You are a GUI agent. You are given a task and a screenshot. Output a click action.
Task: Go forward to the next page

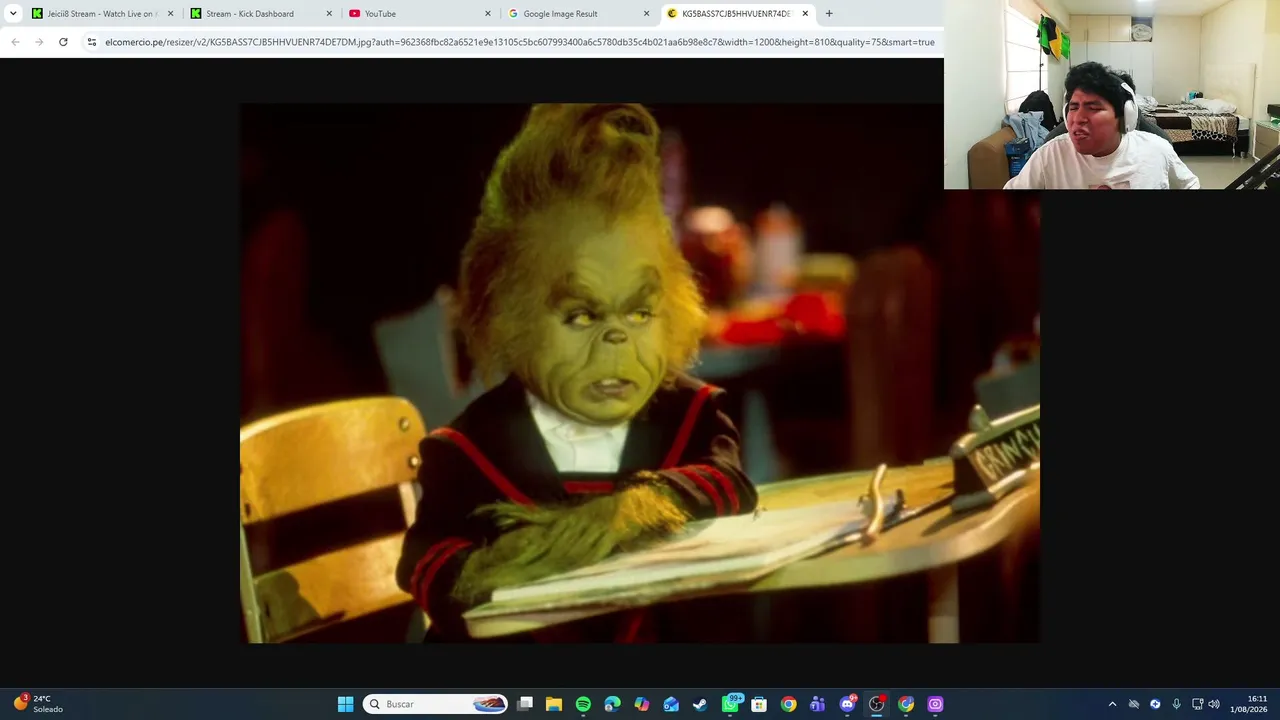click(39, 42)
